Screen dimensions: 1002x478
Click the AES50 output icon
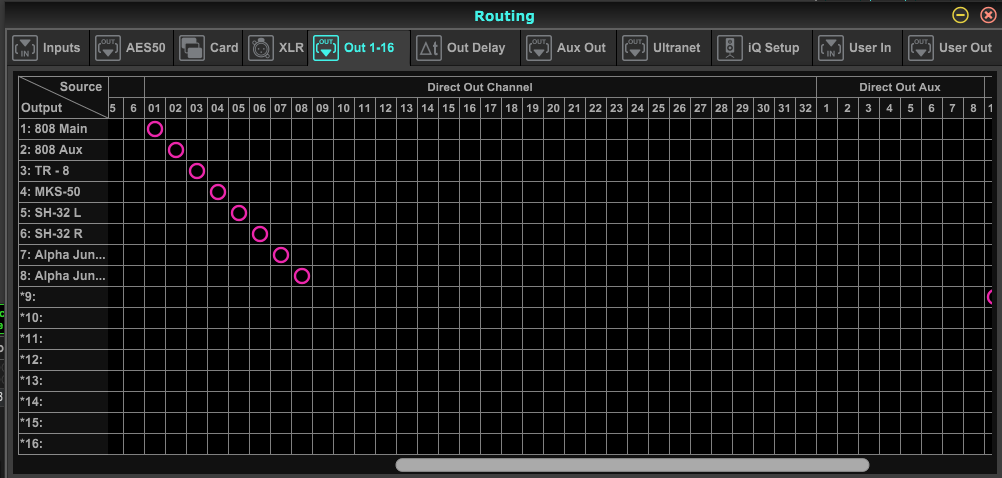[108, 48]
